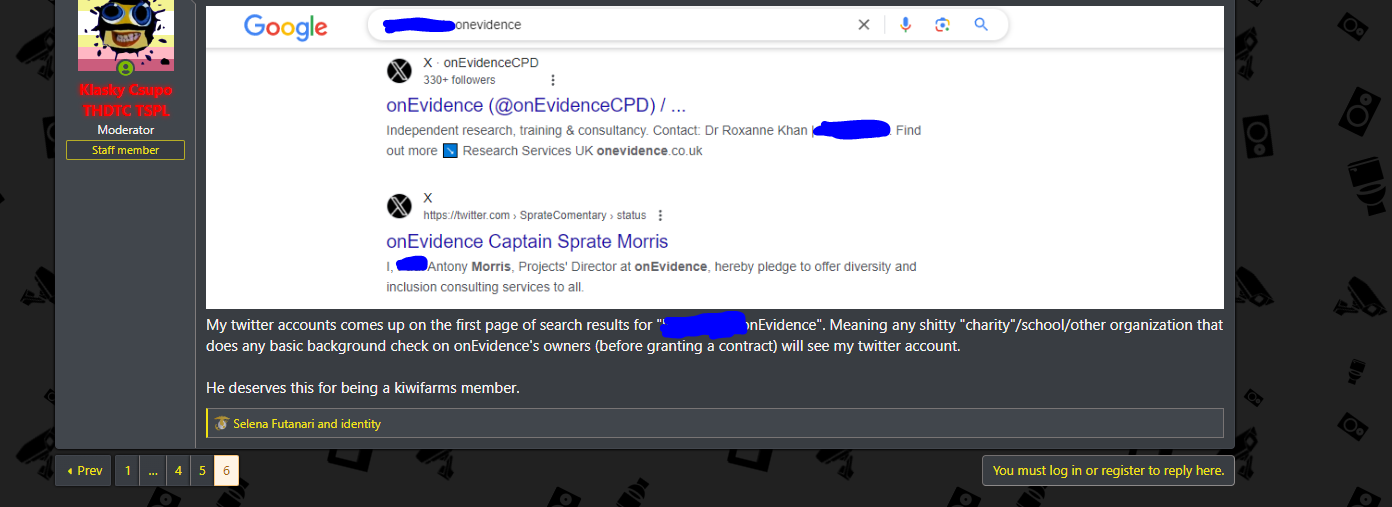Click the user avatar image
The height and width of the screenshot is (507, 1392).
click(x=126, y=36)
